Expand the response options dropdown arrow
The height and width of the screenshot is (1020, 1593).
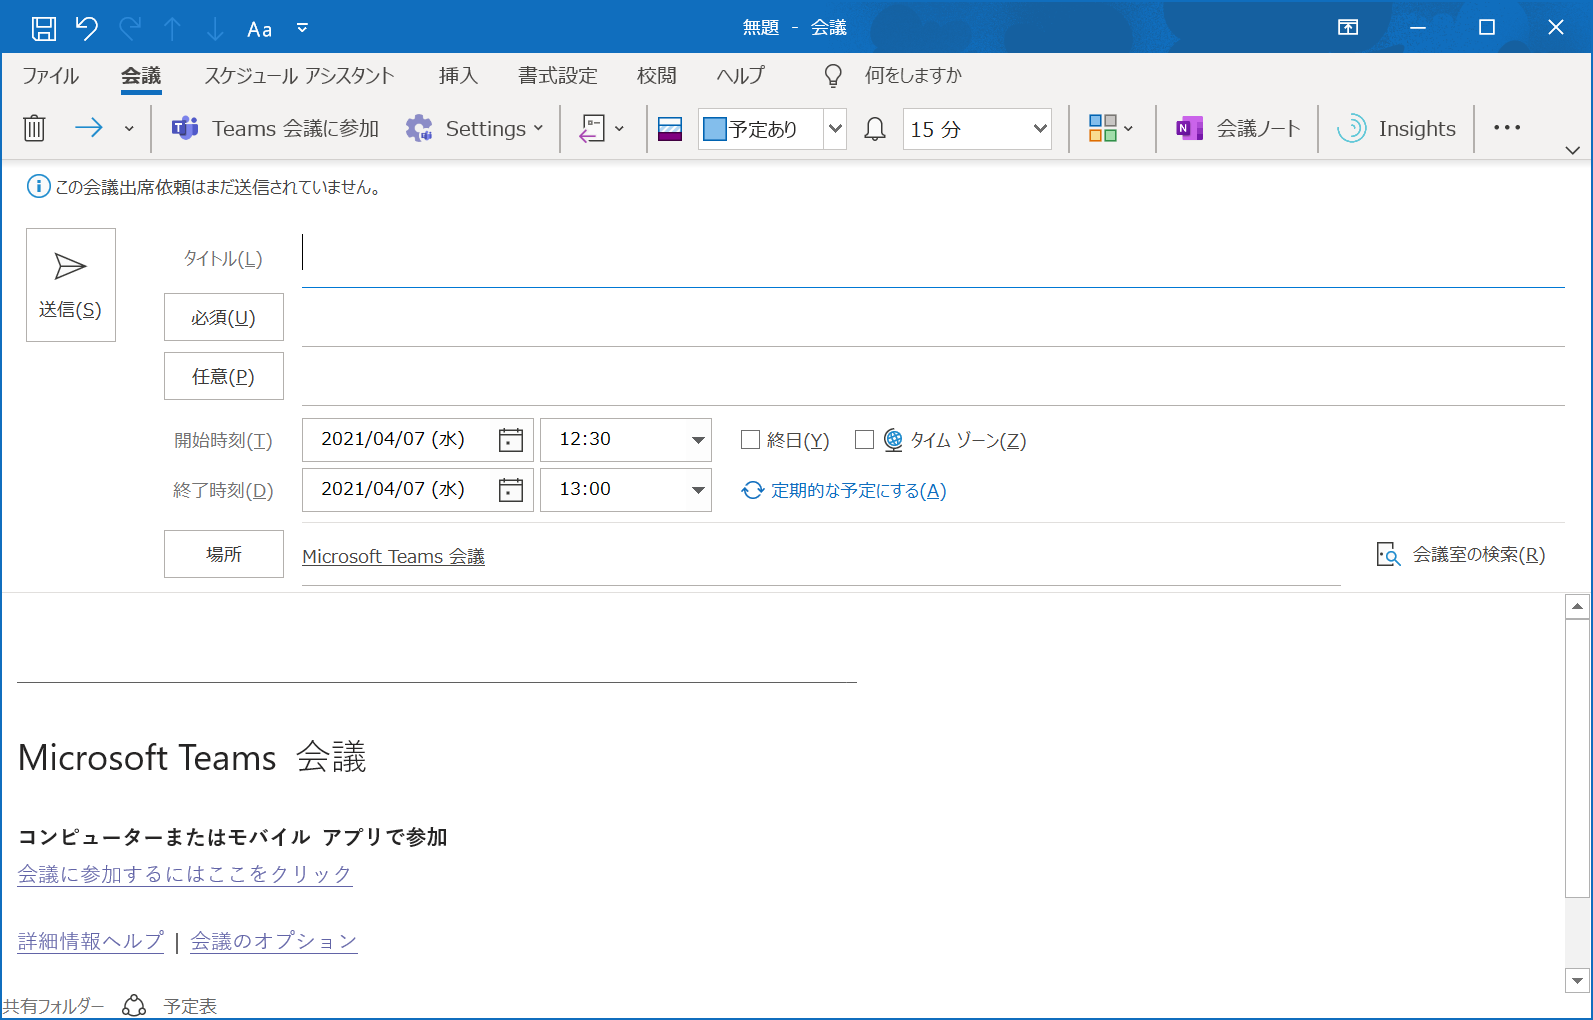click(619, 128)
